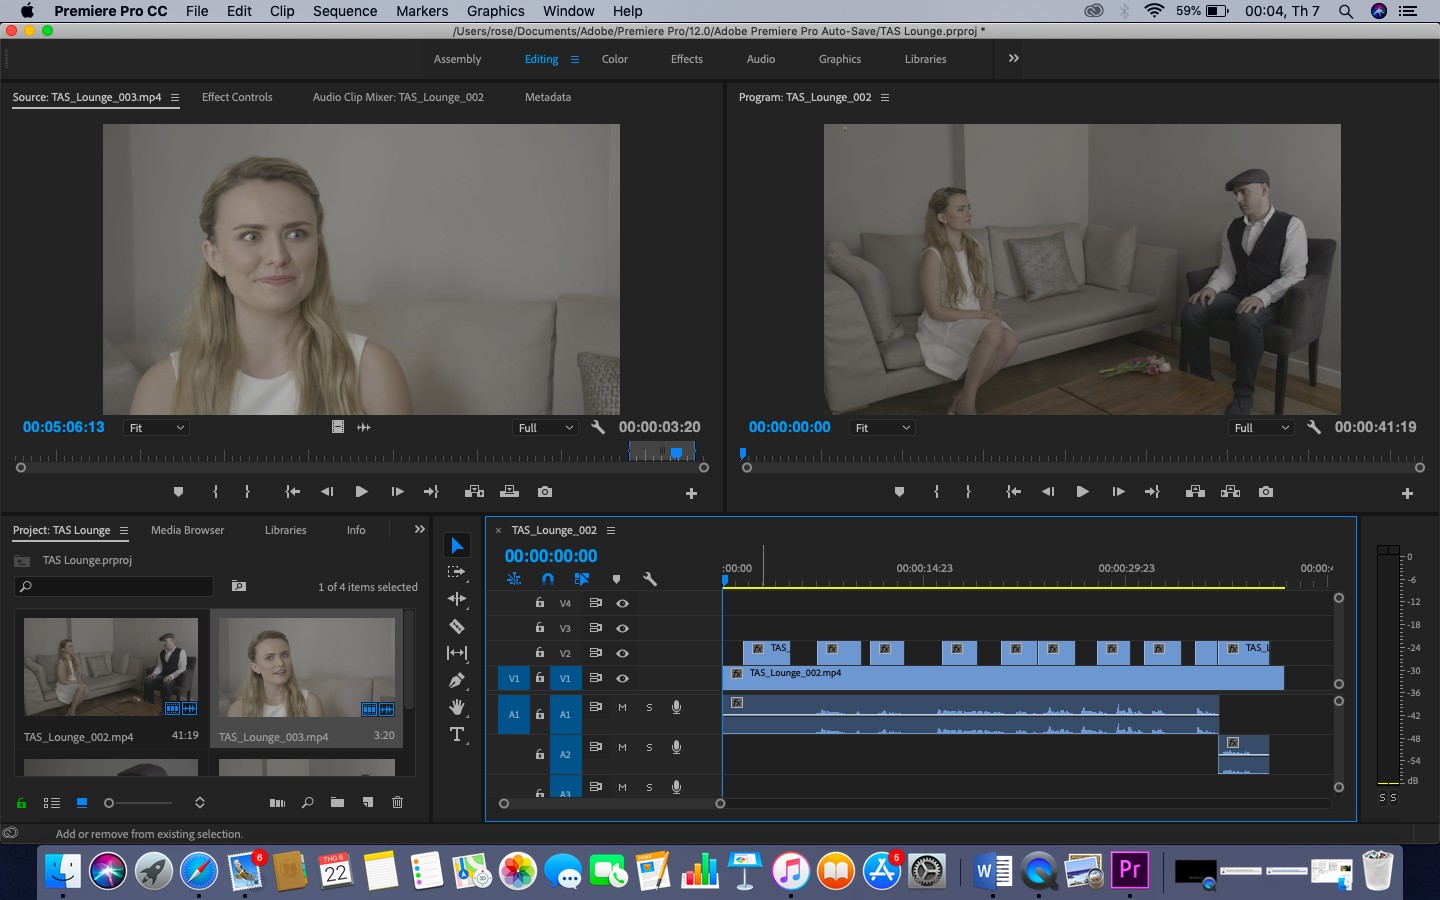
Task: Select the Hand tool
Action: coord(457,707)
